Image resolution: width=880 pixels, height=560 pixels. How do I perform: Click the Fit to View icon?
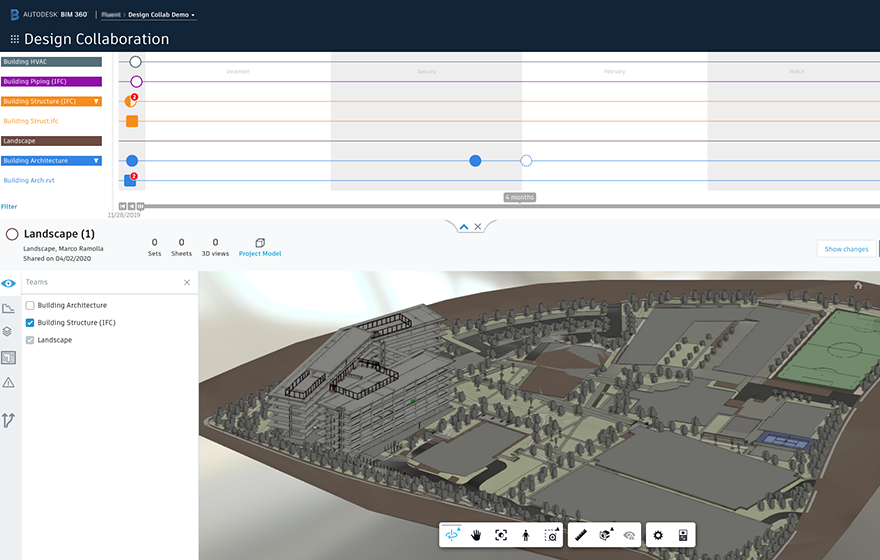pyautogui.click(x=501, y=535)
